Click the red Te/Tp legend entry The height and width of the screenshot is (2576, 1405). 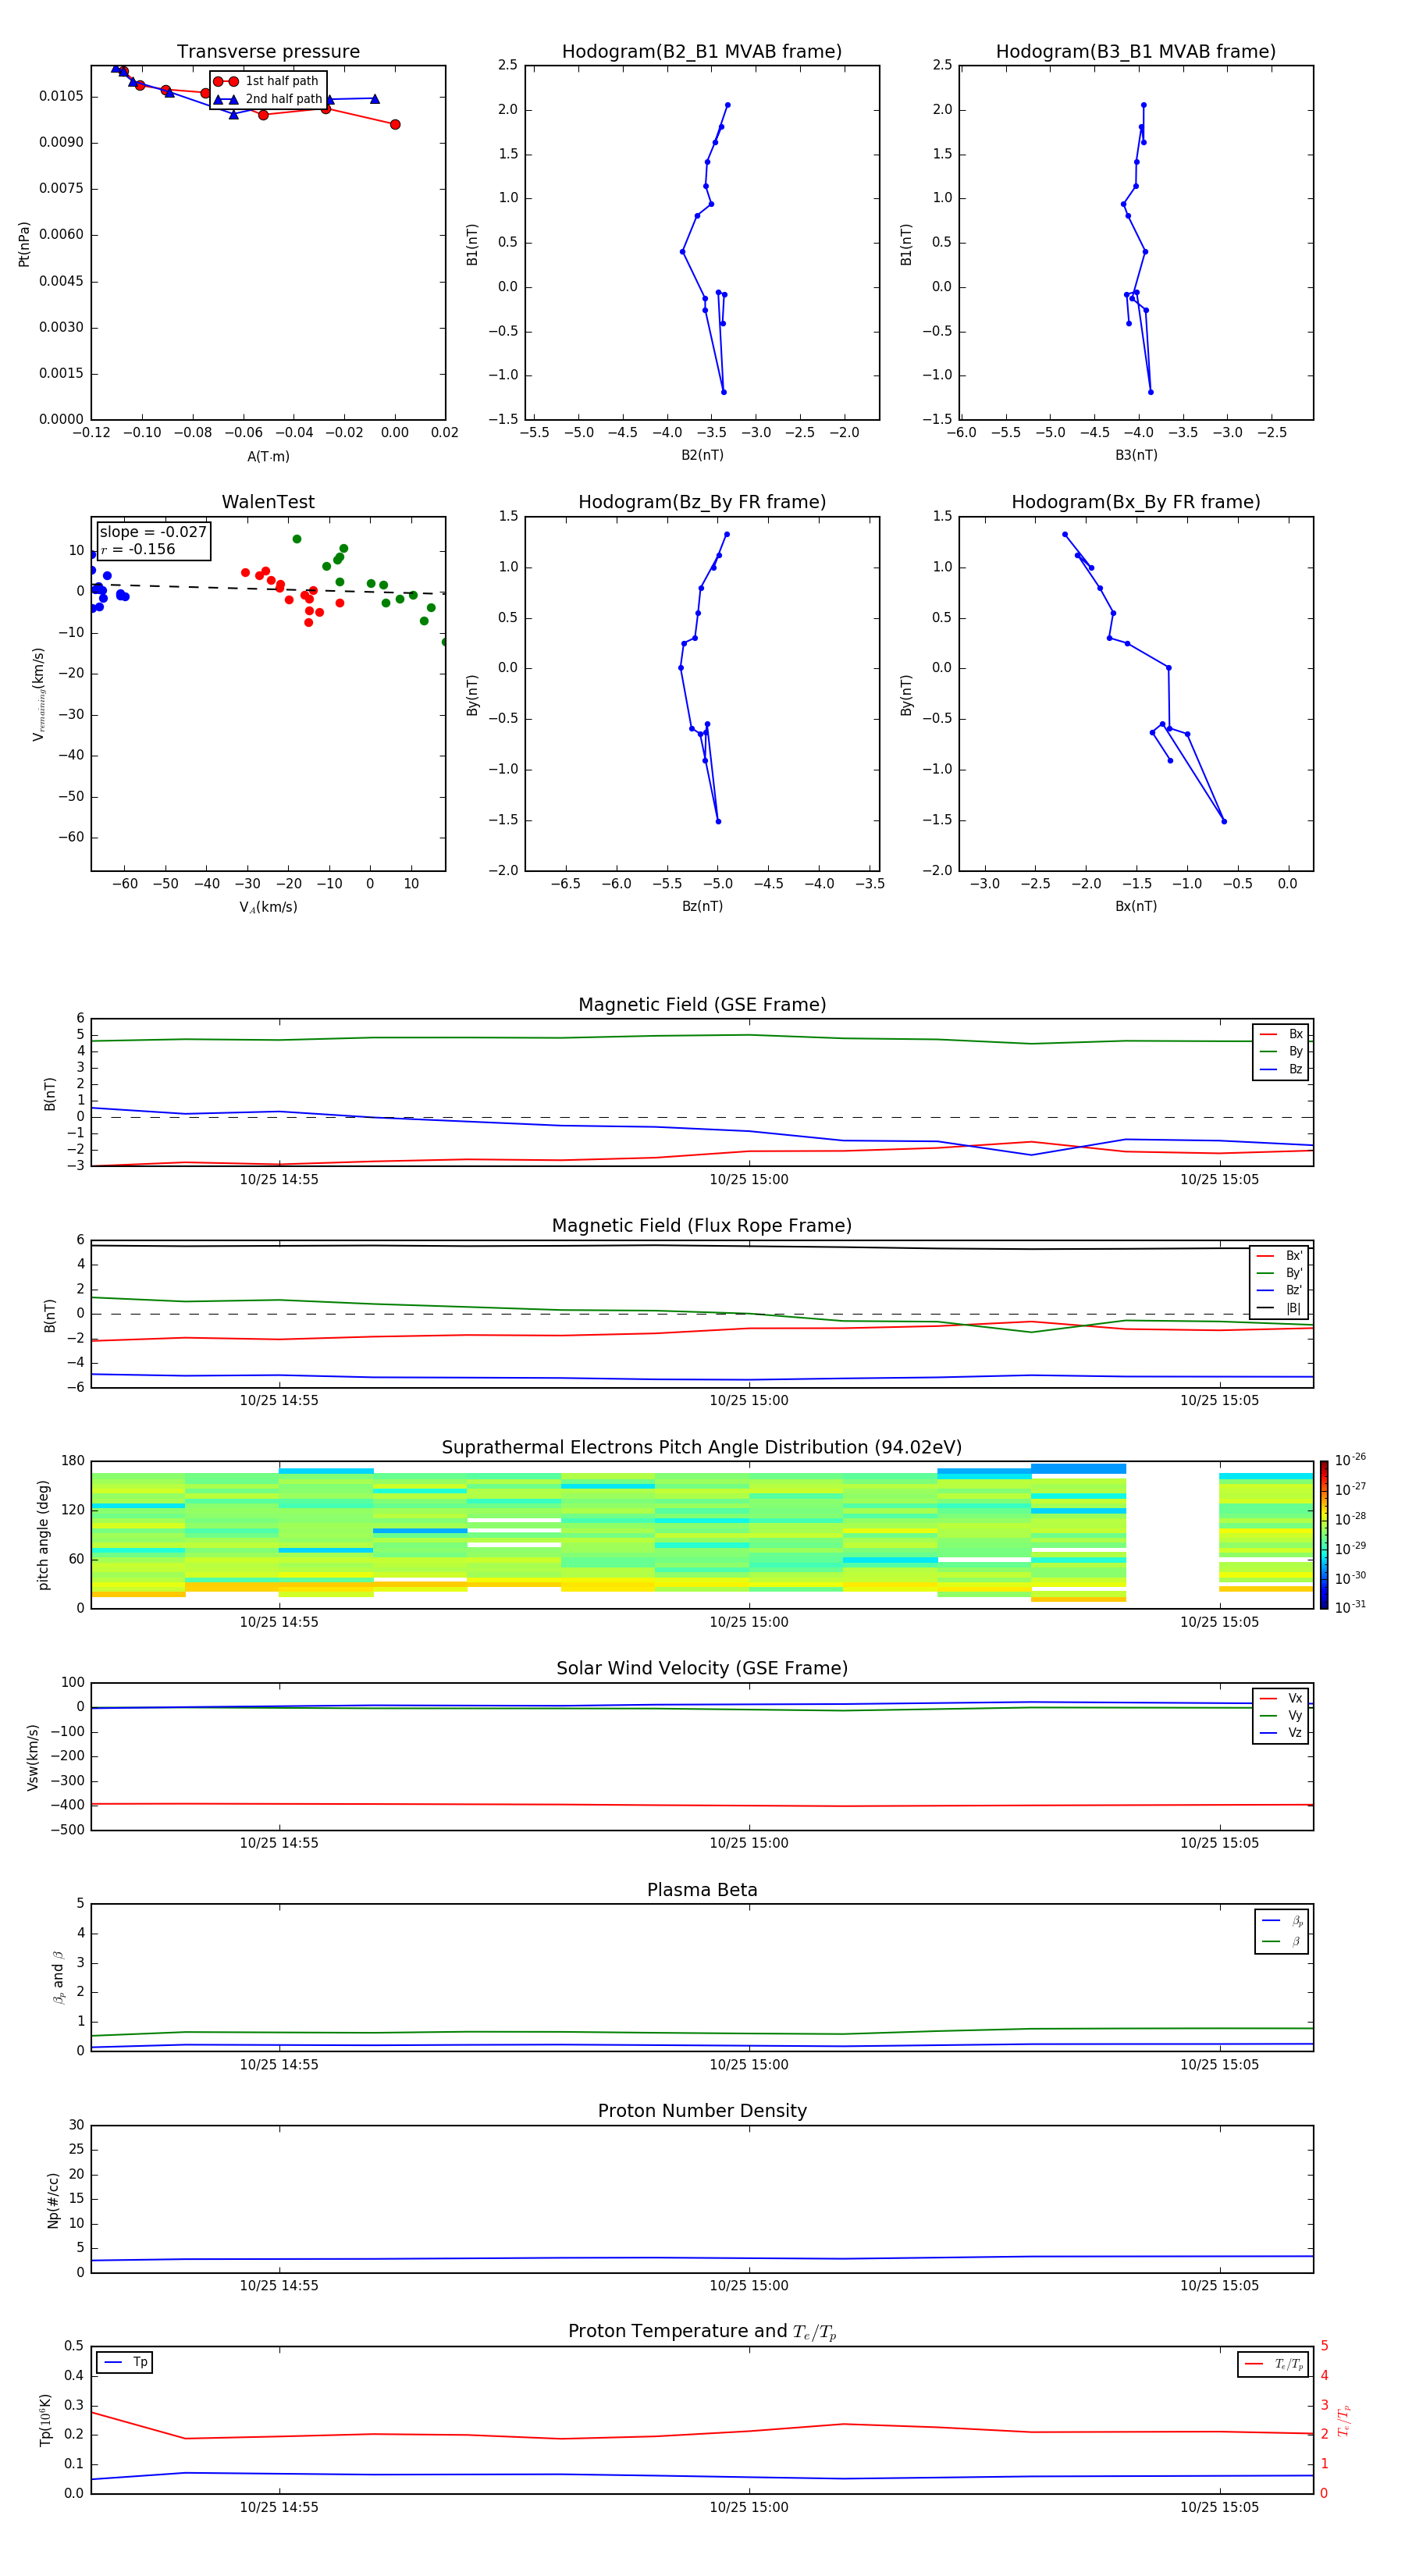click(1273, 2364)
